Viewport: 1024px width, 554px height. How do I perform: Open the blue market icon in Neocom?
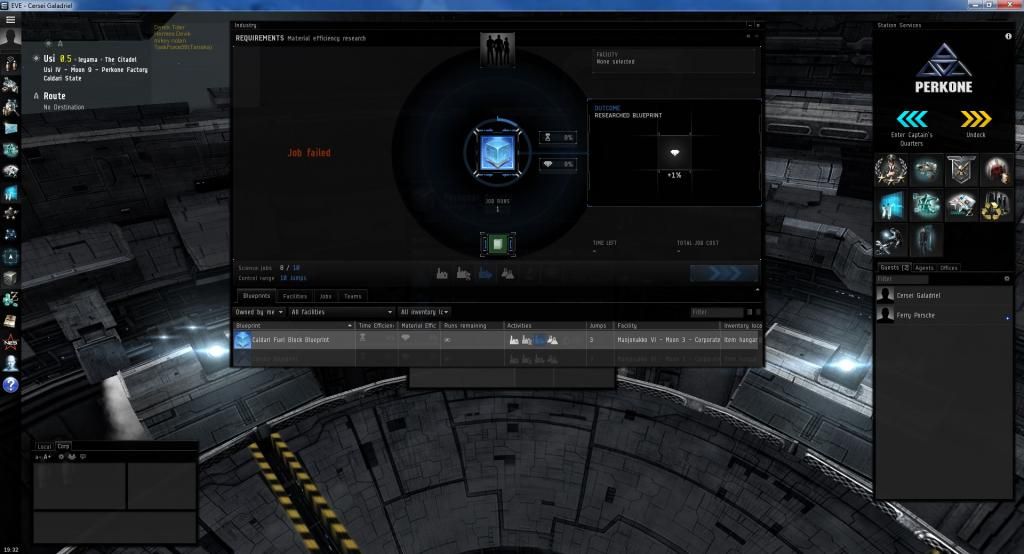point(10,193)
